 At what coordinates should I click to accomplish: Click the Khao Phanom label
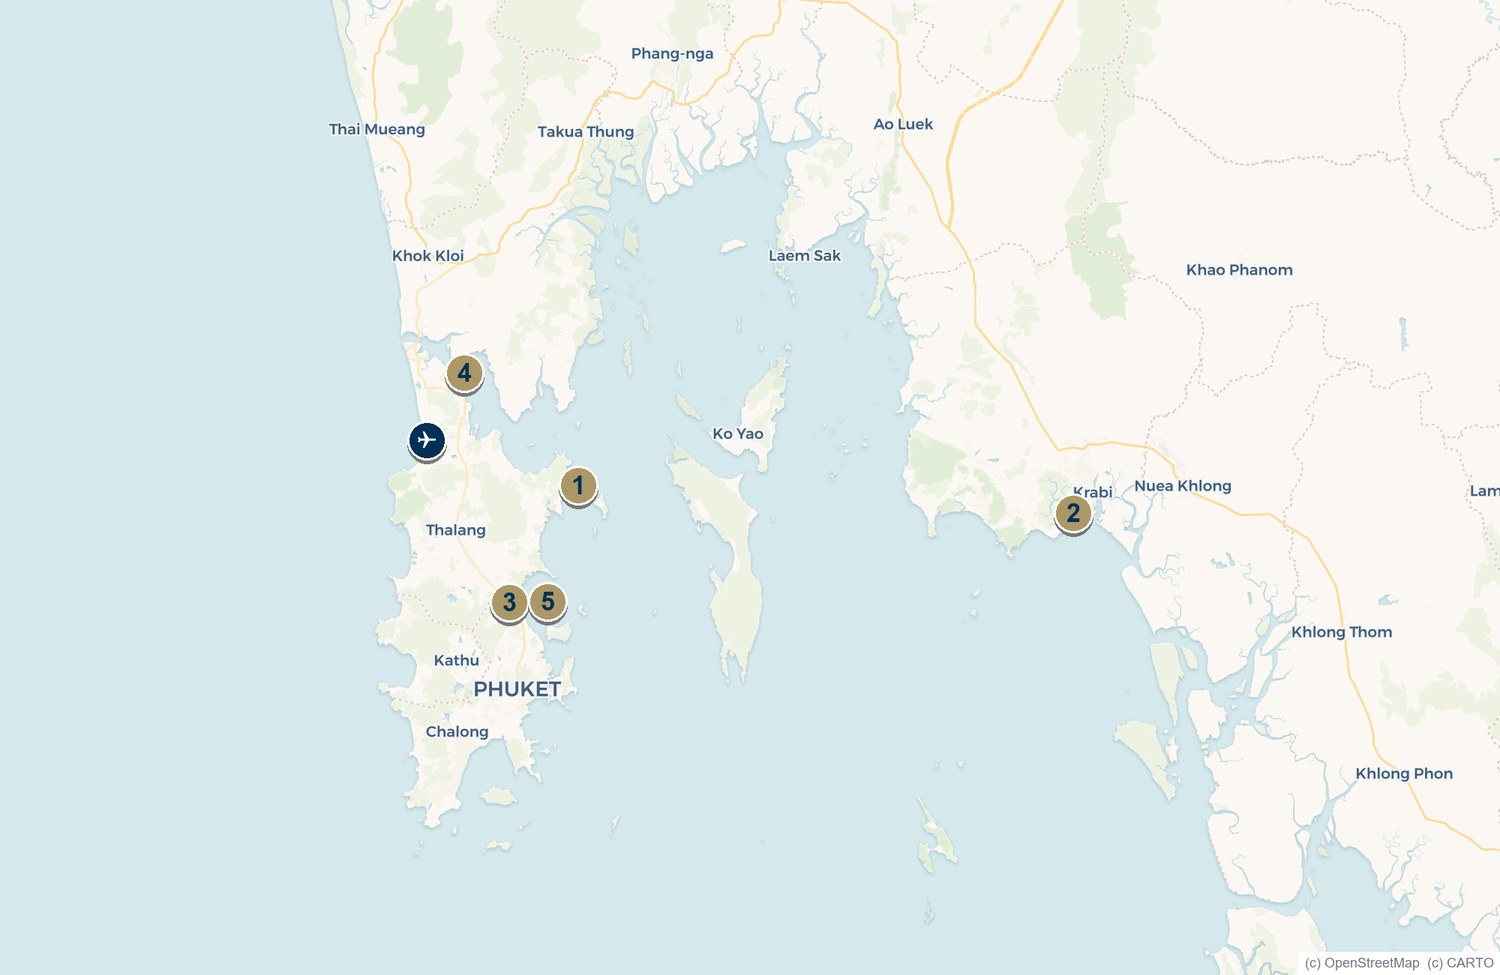tap(1239, 270)
